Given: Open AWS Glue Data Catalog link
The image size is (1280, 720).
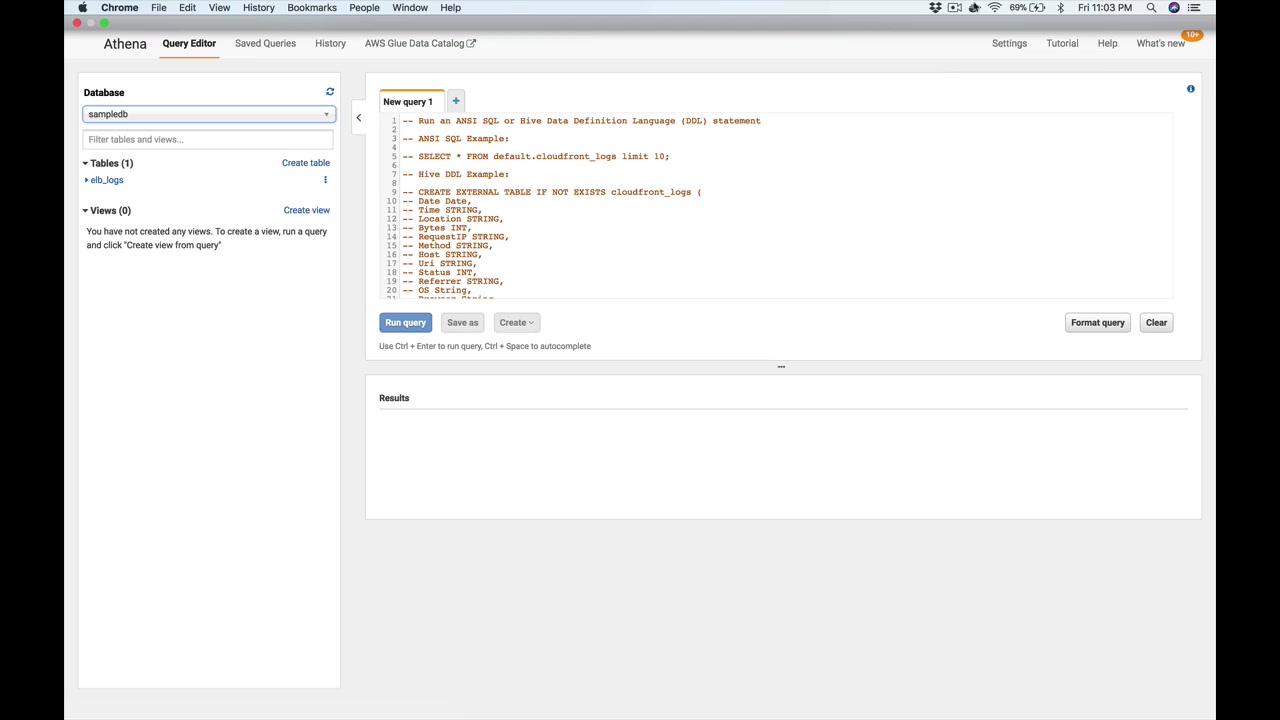Looking at the screenshot, I should pos(420,43).
